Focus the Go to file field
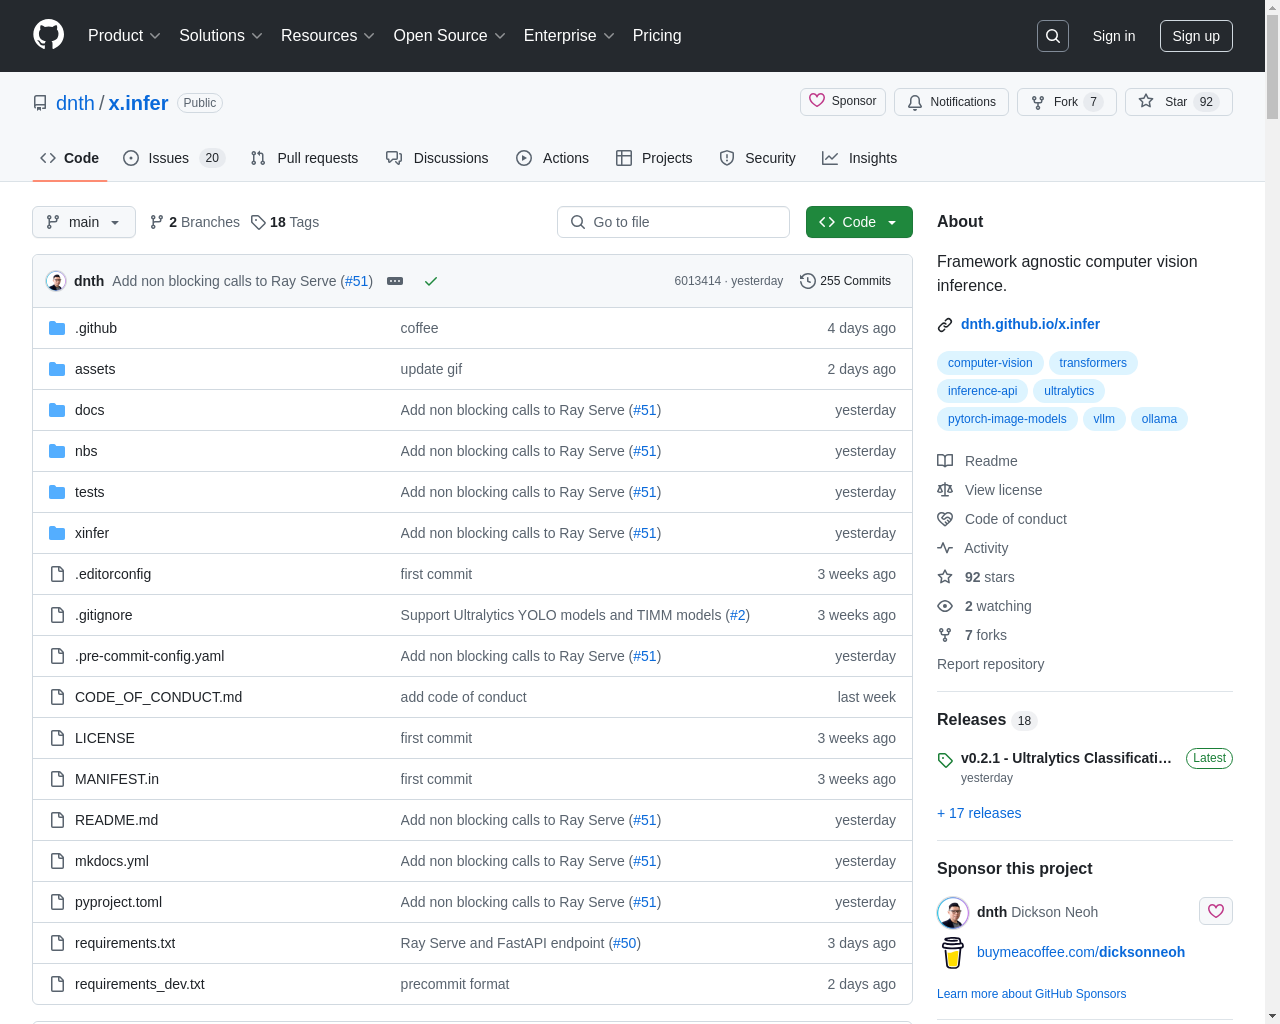The height and width of the screenshot is (1024, 1280). (x=673, y=222)
